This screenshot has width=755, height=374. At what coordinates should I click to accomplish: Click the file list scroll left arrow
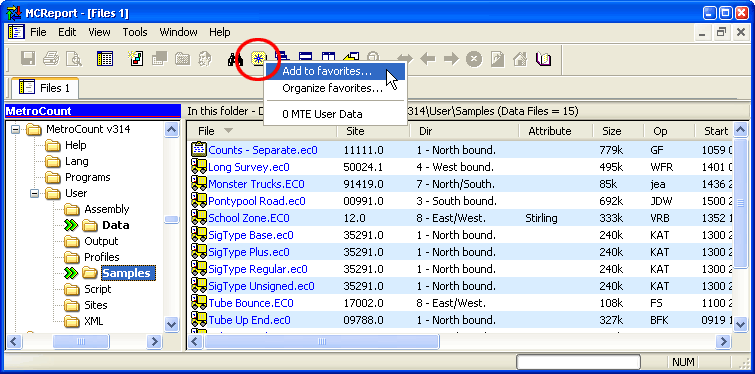click(195, 342)
